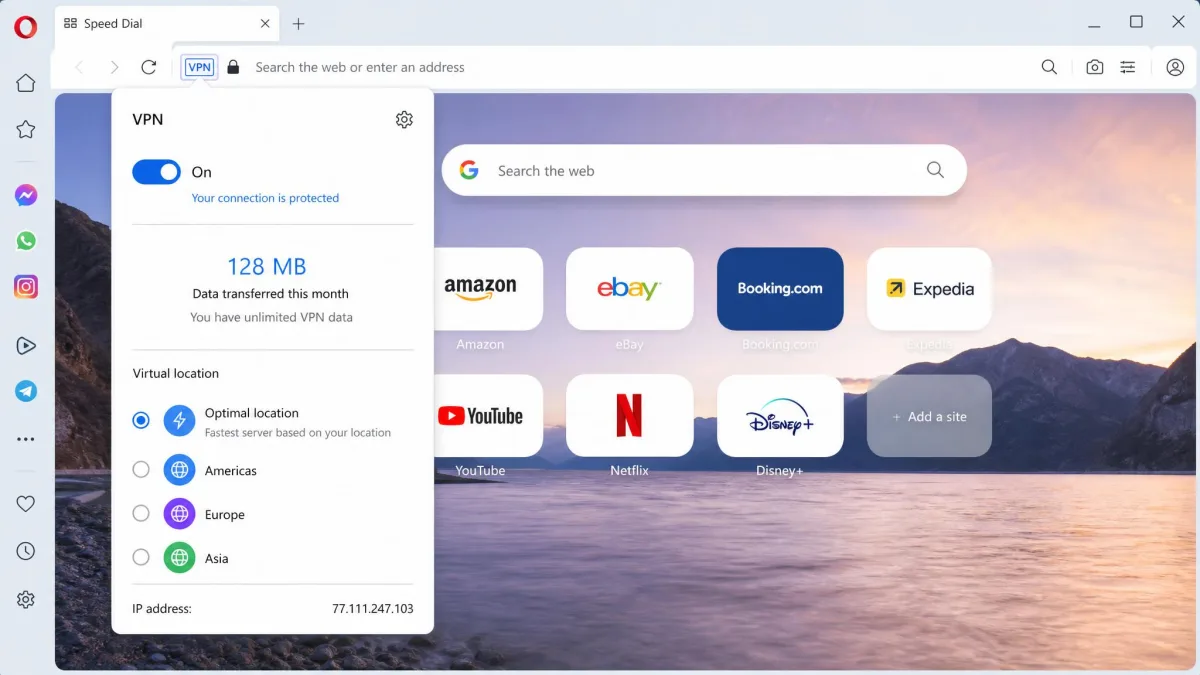
Task: Click the padlock security icon
Action: coord(233,67)
